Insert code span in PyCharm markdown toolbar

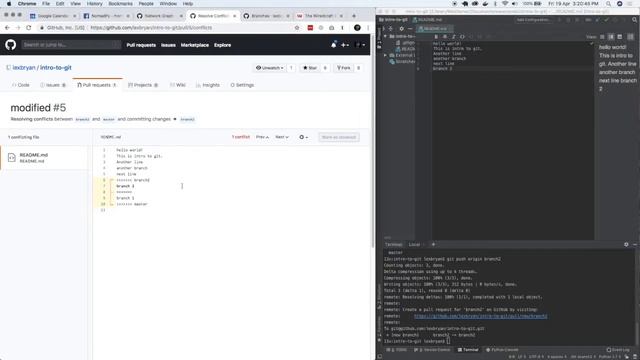click(462, 37)
